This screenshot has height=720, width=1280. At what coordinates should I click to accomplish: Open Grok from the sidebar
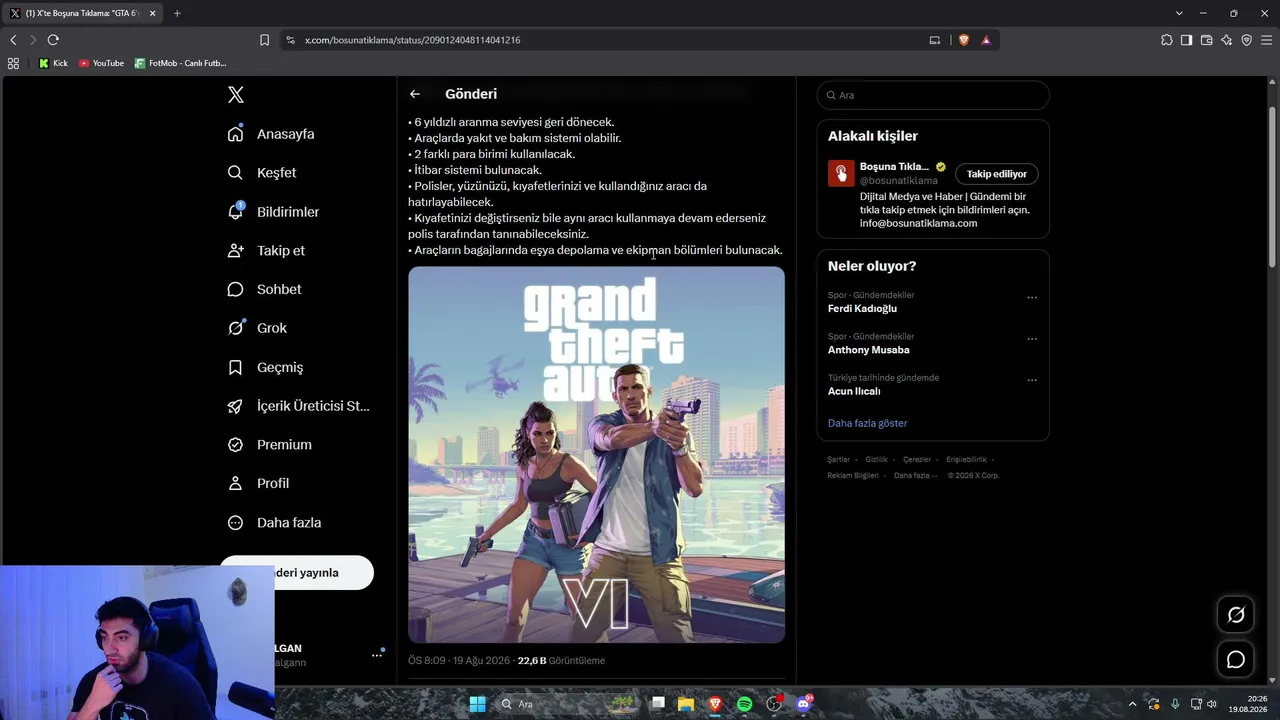pyautogui.click(x=257, y=328)
